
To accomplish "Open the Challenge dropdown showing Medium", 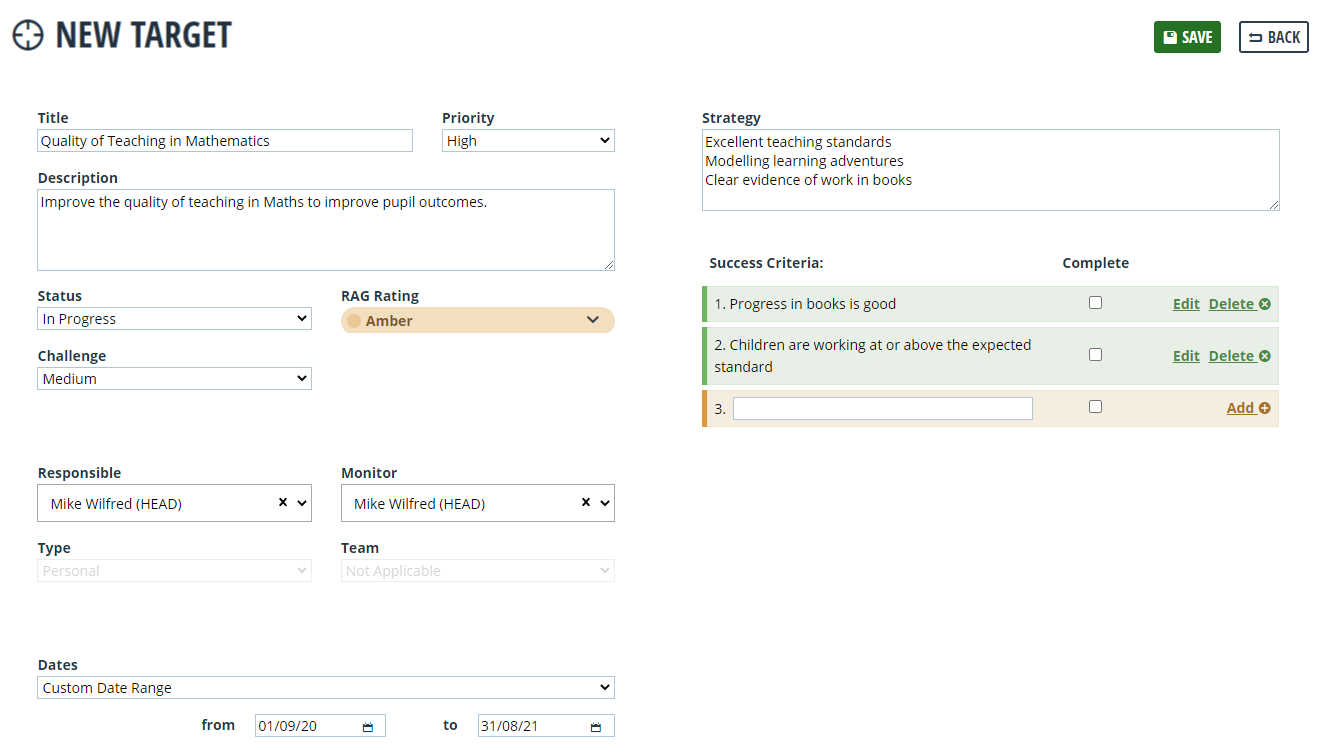I will (x=175, y=379).
